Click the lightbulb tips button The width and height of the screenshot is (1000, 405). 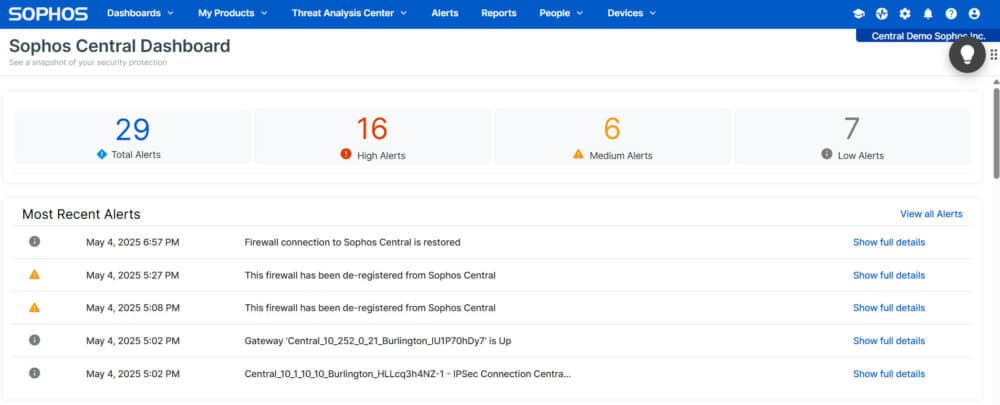967,54
